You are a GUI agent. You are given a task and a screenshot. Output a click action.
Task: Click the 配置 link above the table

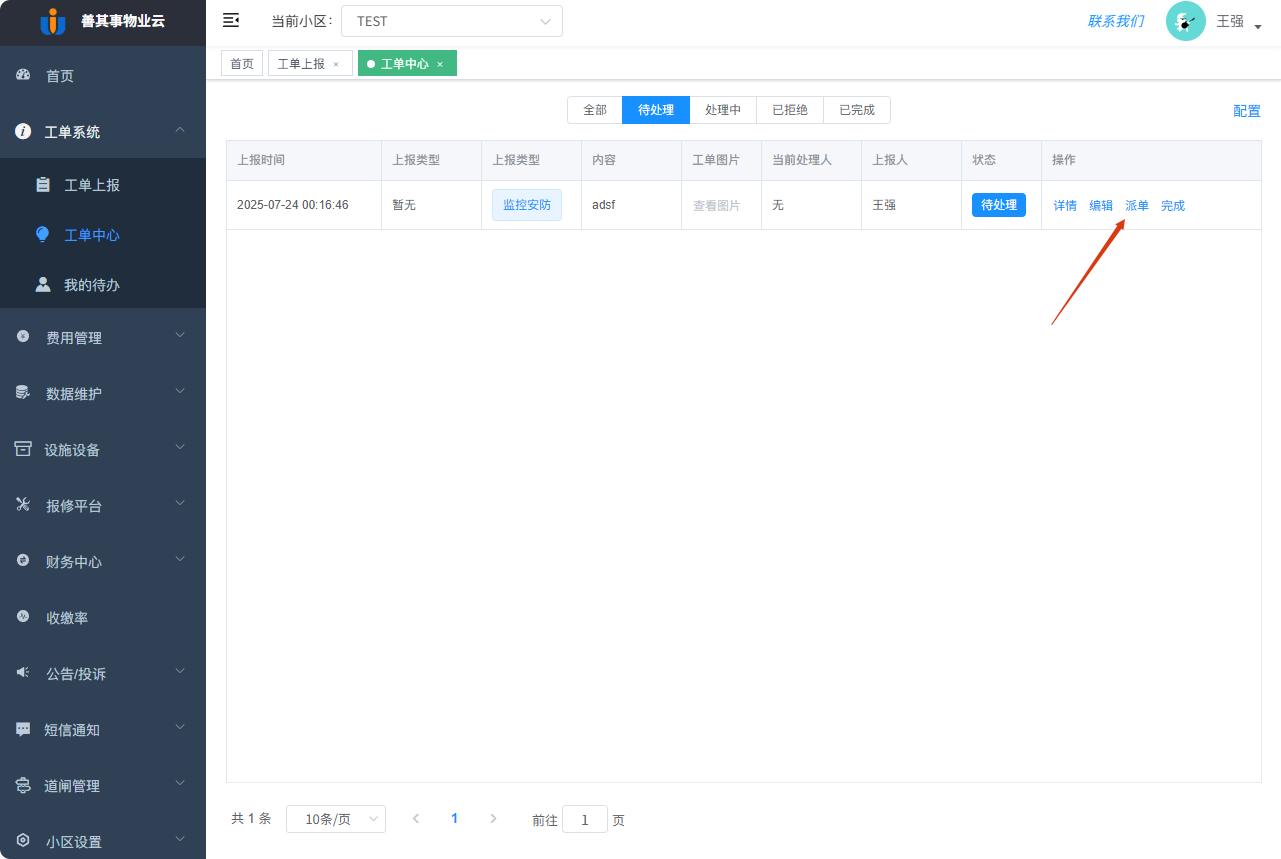(1246, 110)
